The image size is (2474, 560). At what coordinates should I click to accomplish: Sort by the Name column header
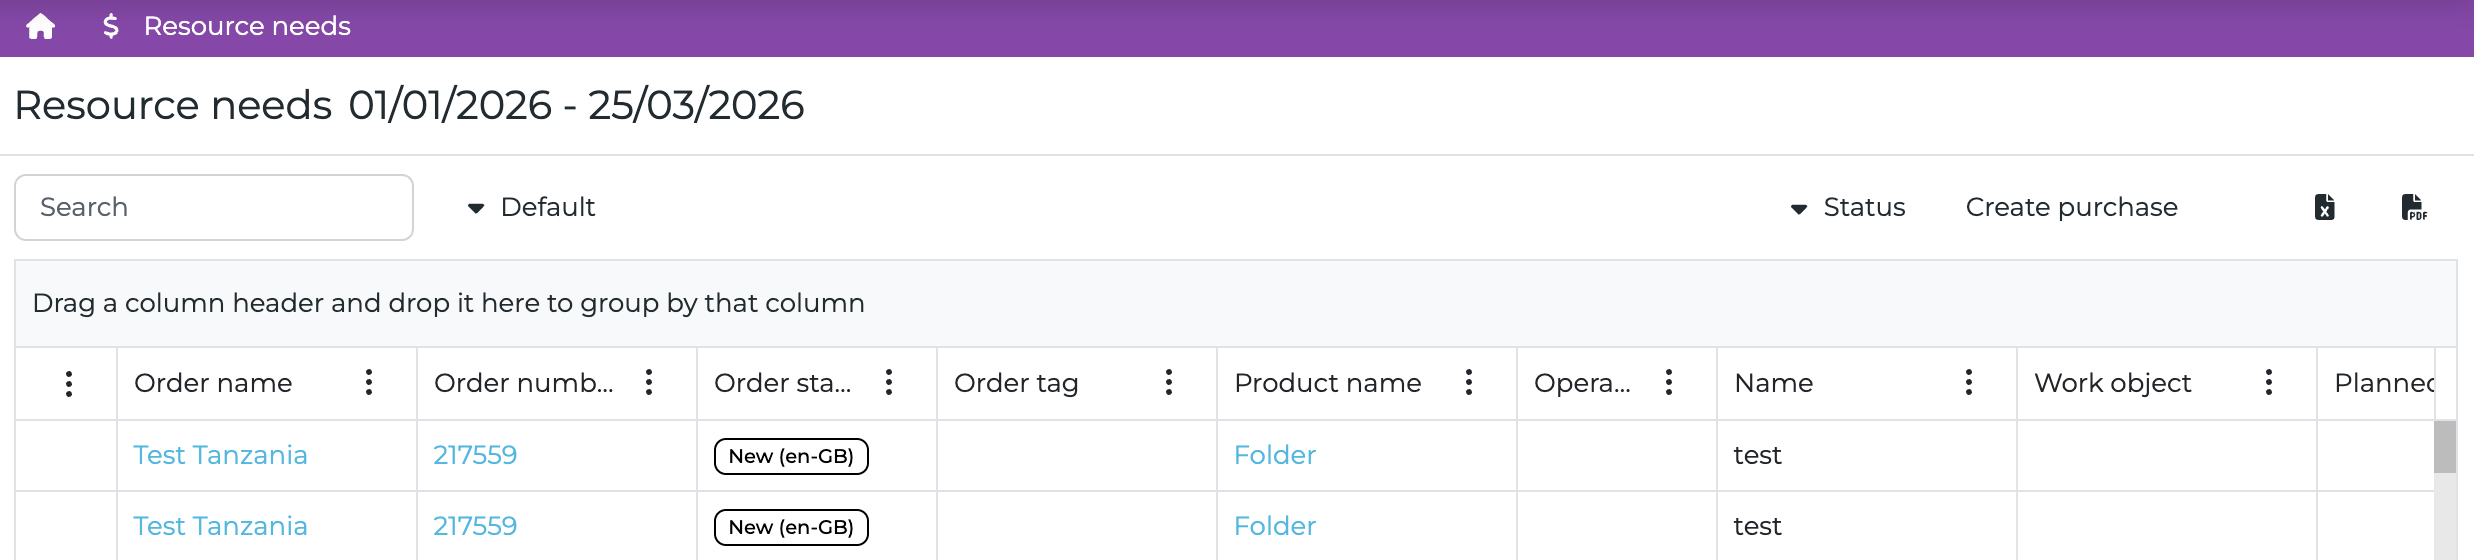(1774, 383)
